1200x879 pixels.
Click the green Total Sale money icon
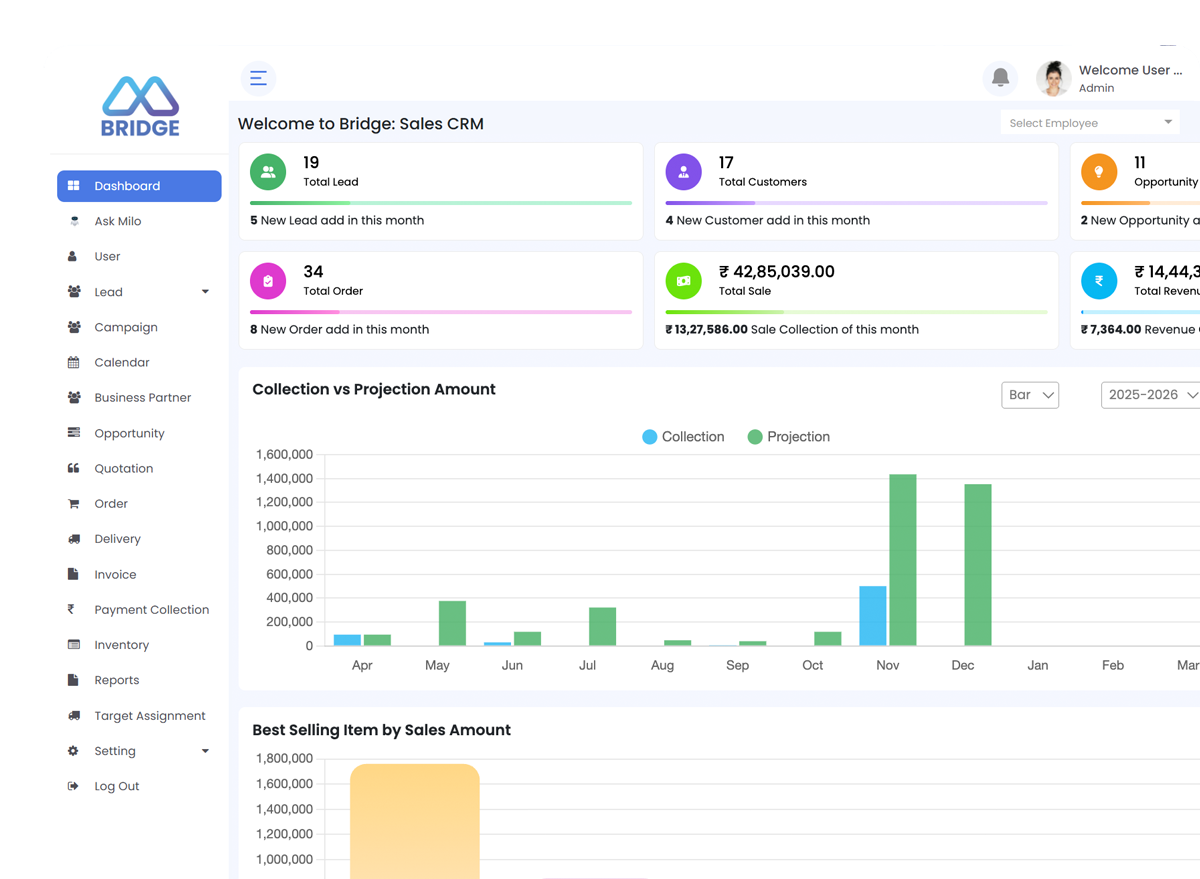pos(683,281)
